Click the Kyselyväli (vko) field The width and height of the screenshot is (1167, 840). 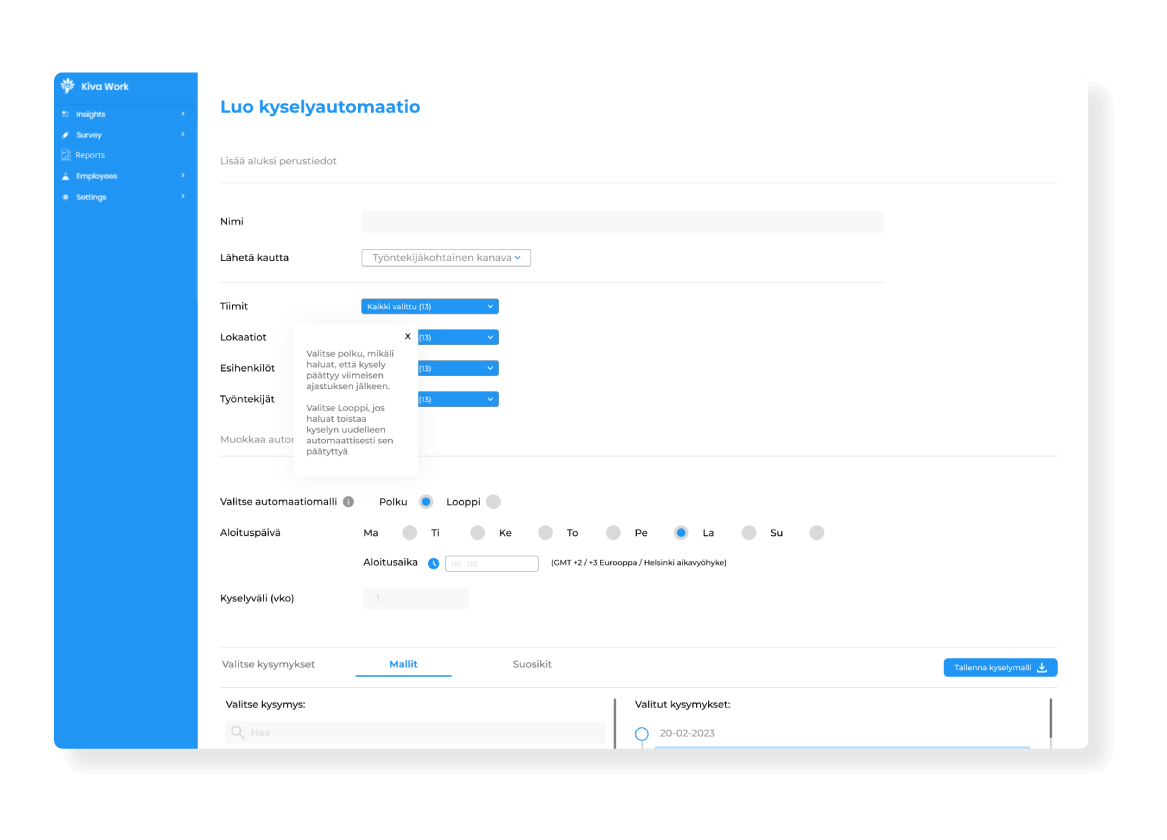point(416,598)
